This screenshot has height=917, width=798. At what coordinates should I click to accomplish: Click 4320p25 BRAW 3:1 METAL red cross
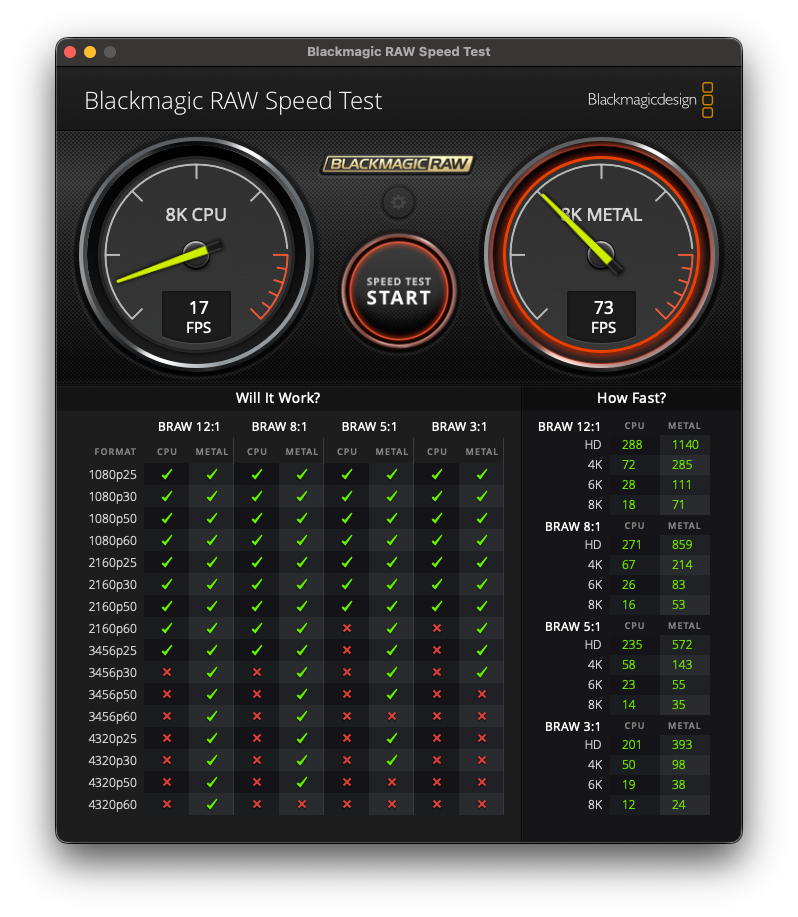pos(482,738)
